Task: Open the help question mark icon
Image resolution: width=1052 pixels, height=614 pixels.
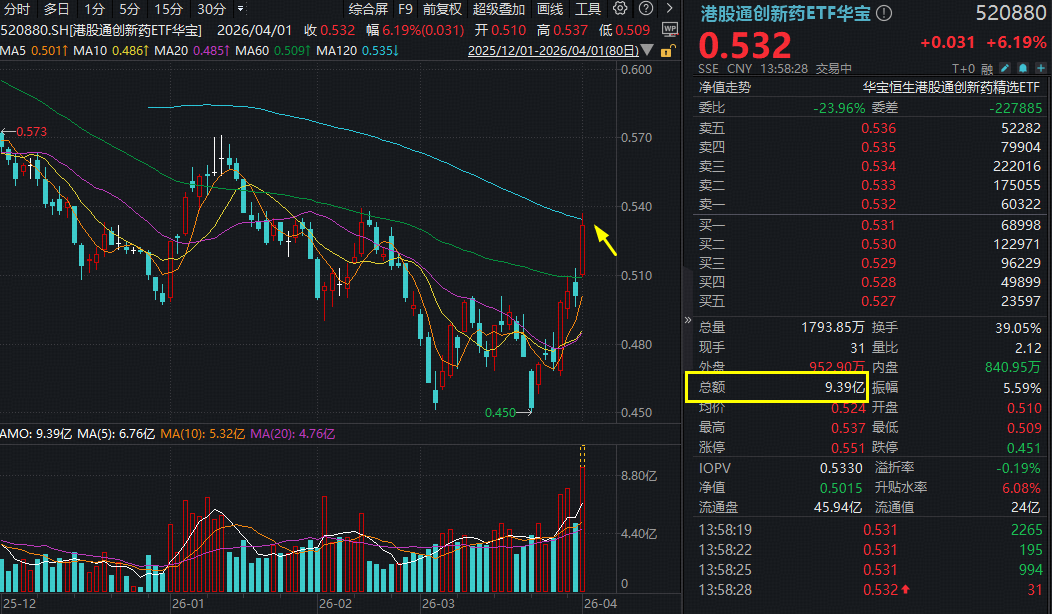Action: coord(645,8)
